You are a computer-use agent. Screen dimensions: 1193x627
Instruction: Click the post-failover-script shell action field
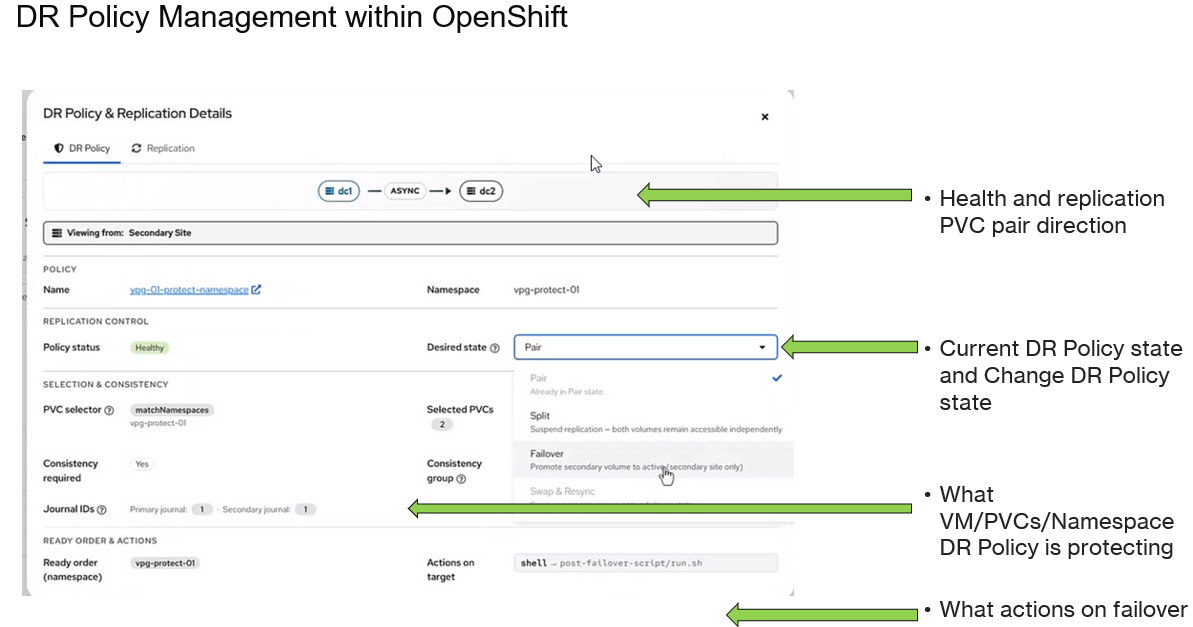(x=645, y=563)
